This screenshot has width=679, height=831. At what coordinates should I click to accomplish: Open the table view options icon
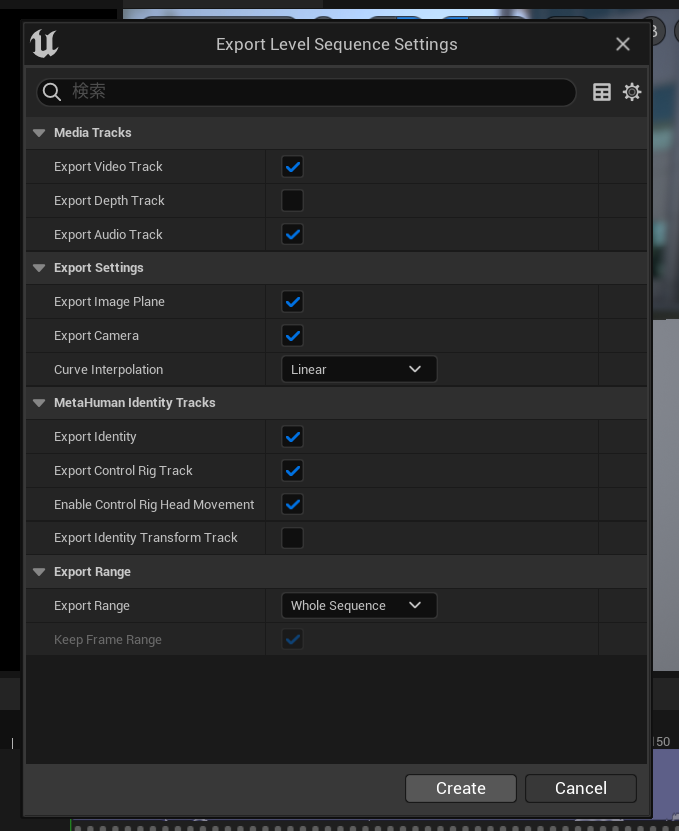pyautogui.click(x=602, y=92)
